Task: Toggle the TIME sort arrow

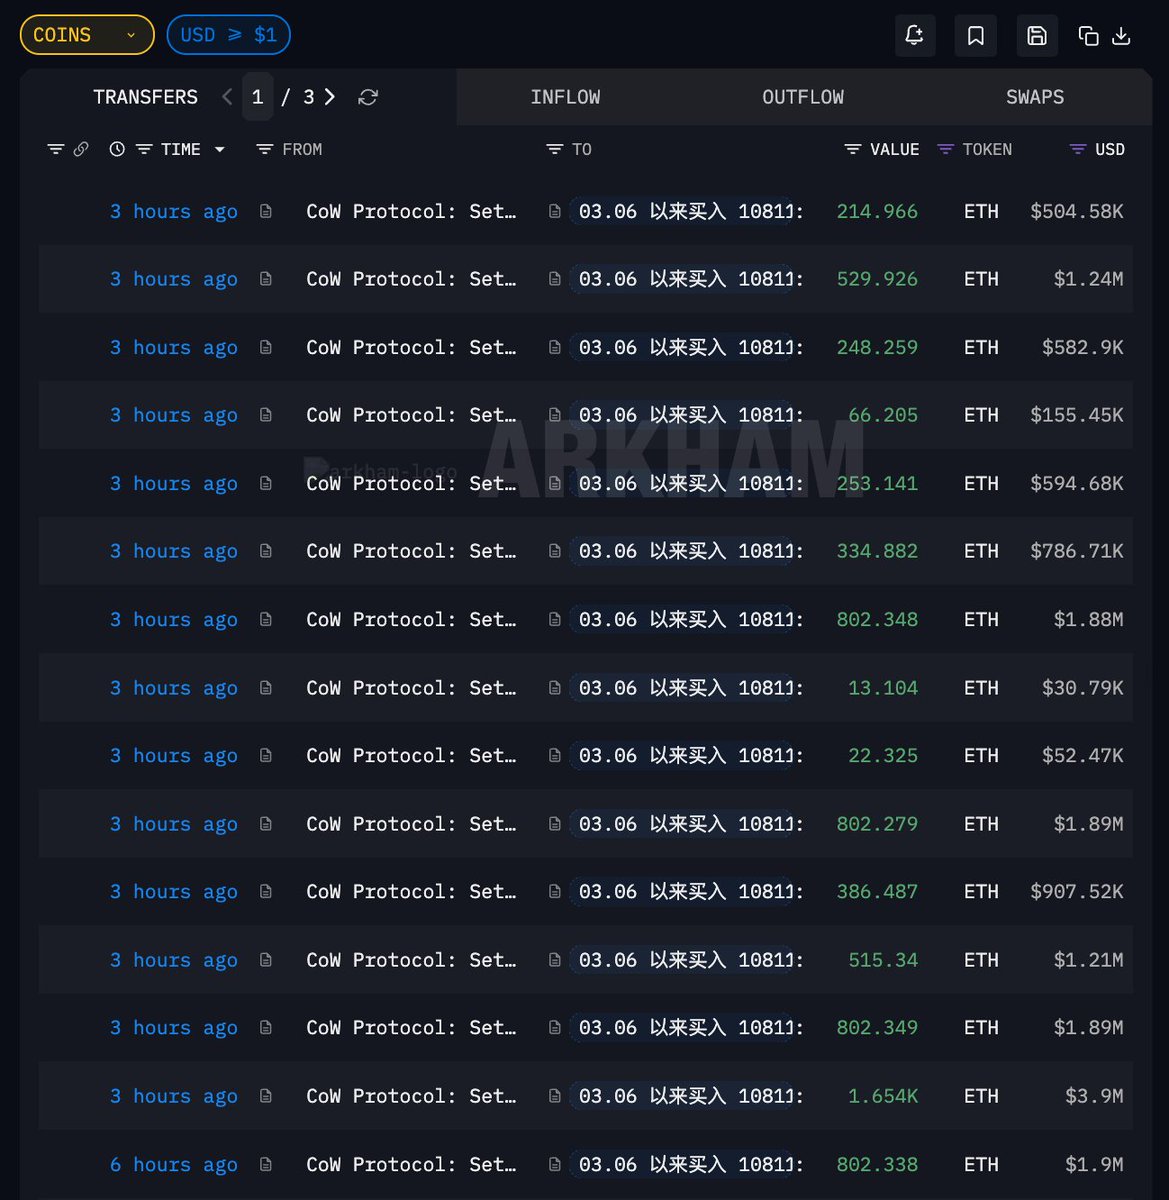Action: click(219, 150)
